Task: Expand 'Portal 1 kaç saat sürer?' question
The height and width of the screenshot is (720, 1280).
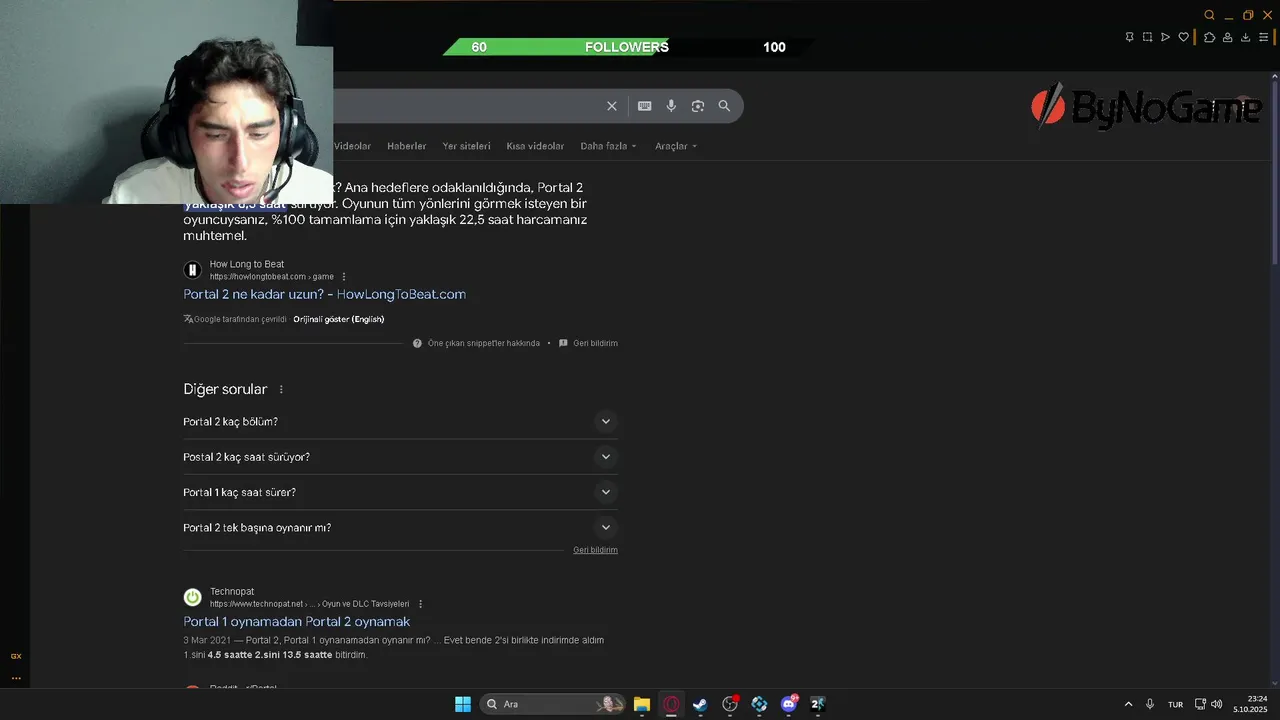Action: coord(400,492)
